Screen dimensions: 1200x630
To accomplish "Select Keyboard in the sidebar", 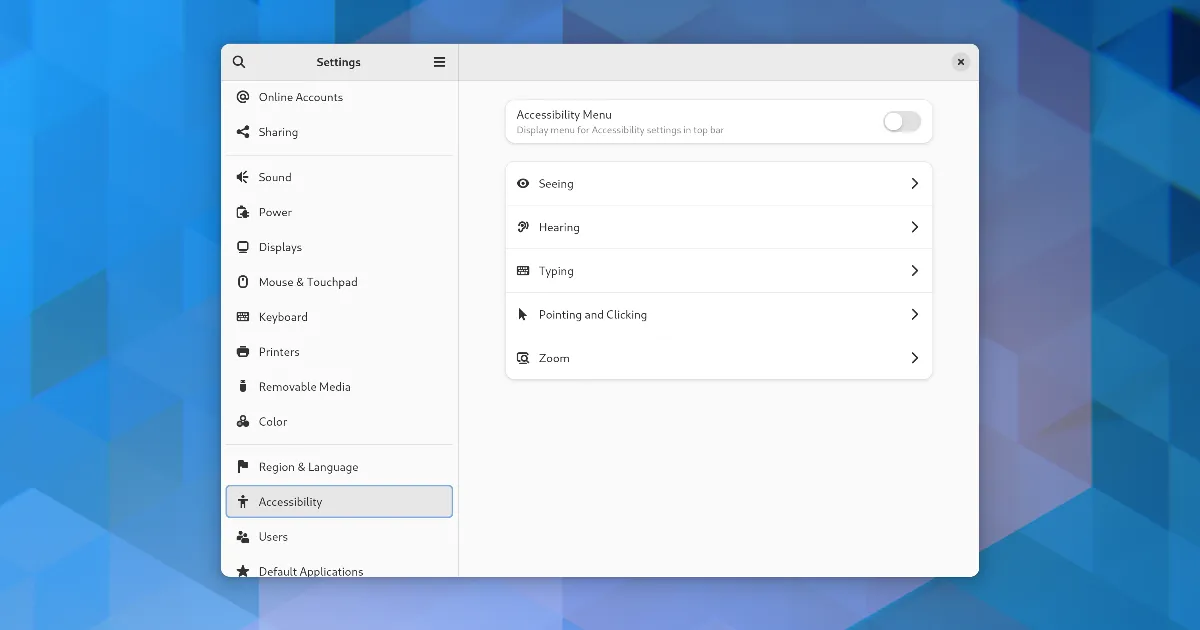I will 283,317.
